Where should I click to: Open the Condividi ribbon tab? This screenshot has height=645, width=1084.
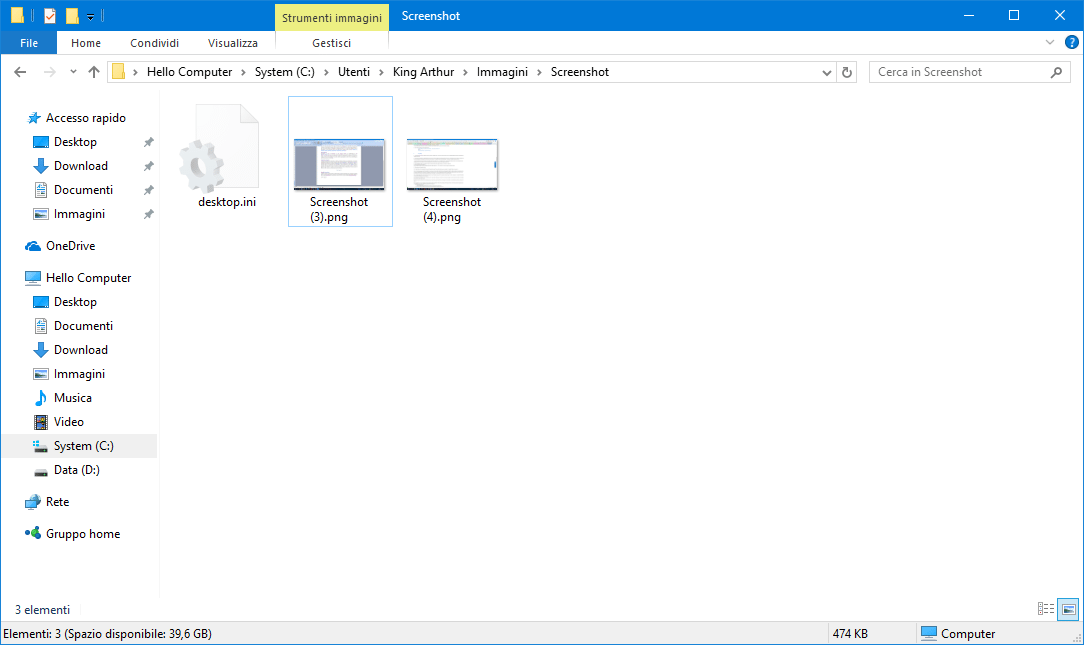154,43
